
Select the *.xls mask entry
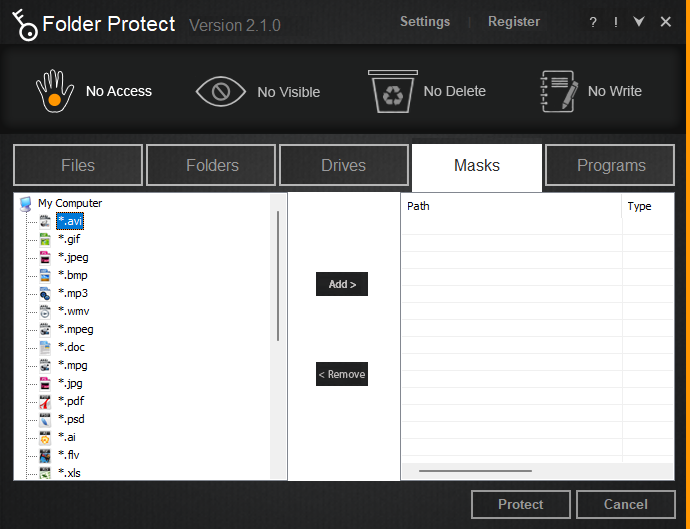tap(69, 474)
